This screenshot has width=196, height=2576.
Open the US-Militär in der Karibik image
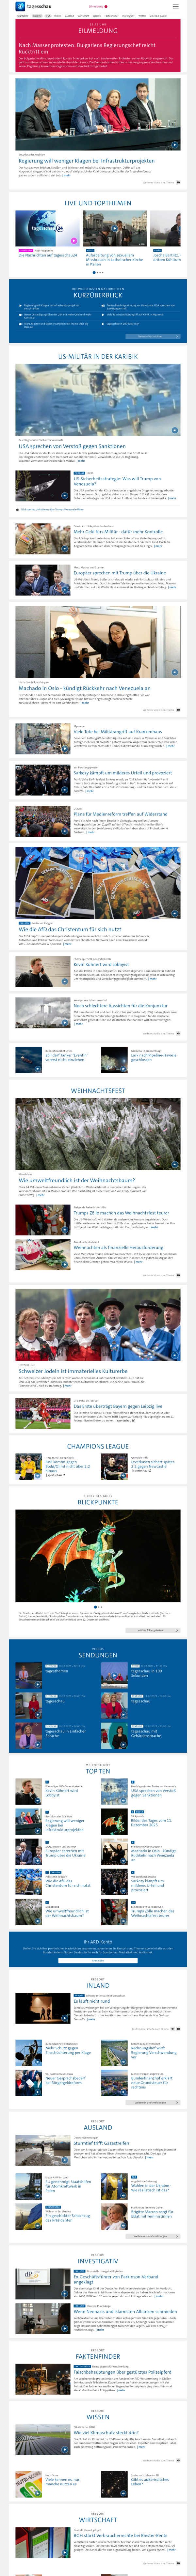98,400
